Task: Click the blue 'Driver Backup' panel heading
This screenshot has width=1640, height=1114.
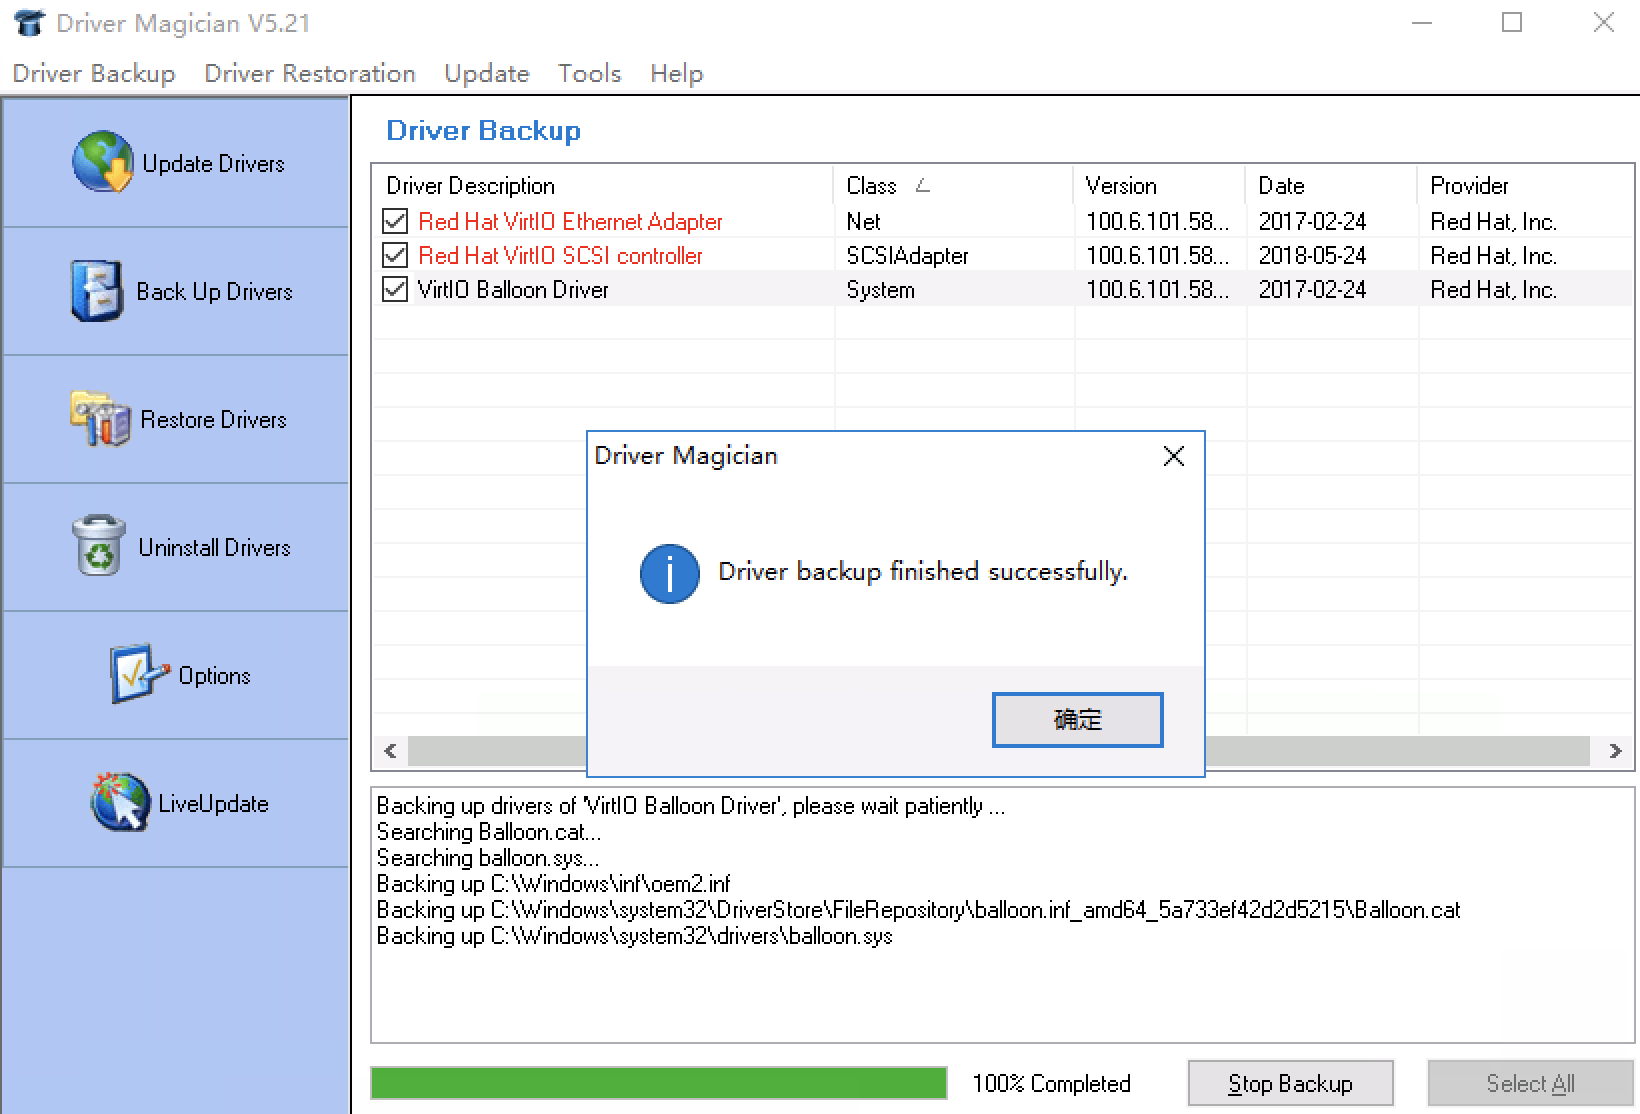Action: coord(483,130)
